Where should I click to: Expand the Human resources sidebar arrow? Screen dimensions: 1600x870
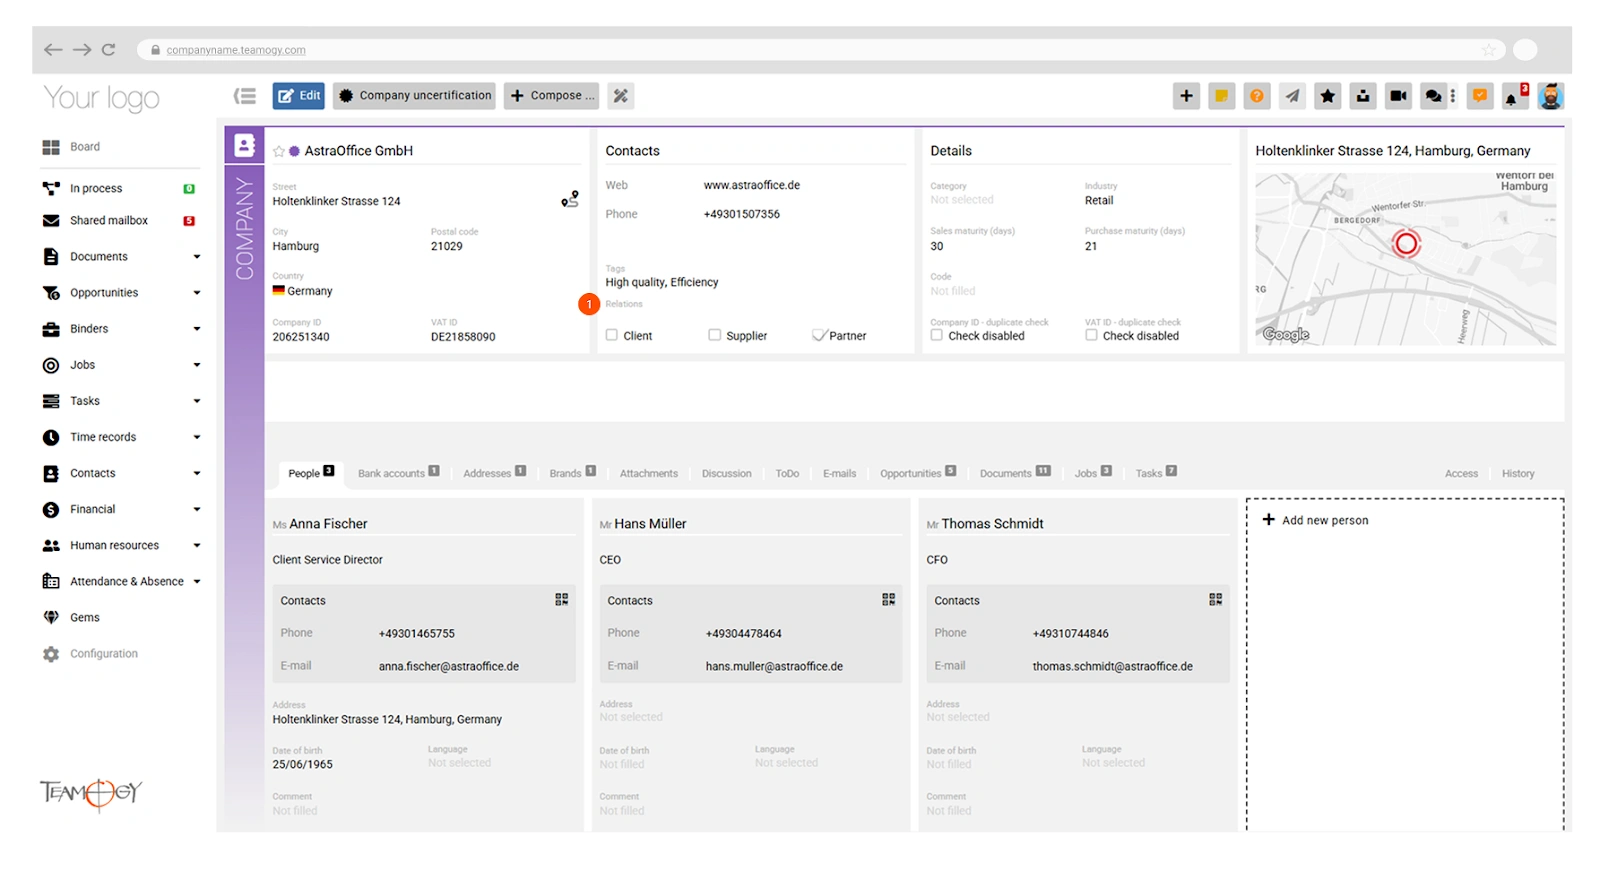pyautogui.click(x=196, y=545)
